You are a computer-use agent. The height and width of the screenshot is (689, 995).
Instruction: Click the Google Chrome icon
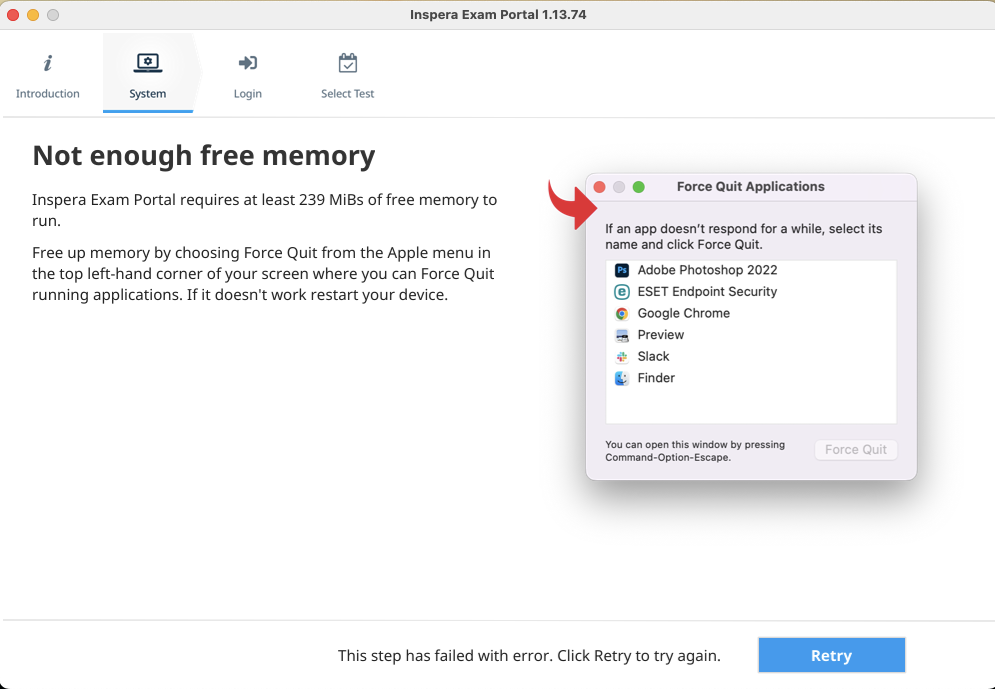tap(622, 313)
